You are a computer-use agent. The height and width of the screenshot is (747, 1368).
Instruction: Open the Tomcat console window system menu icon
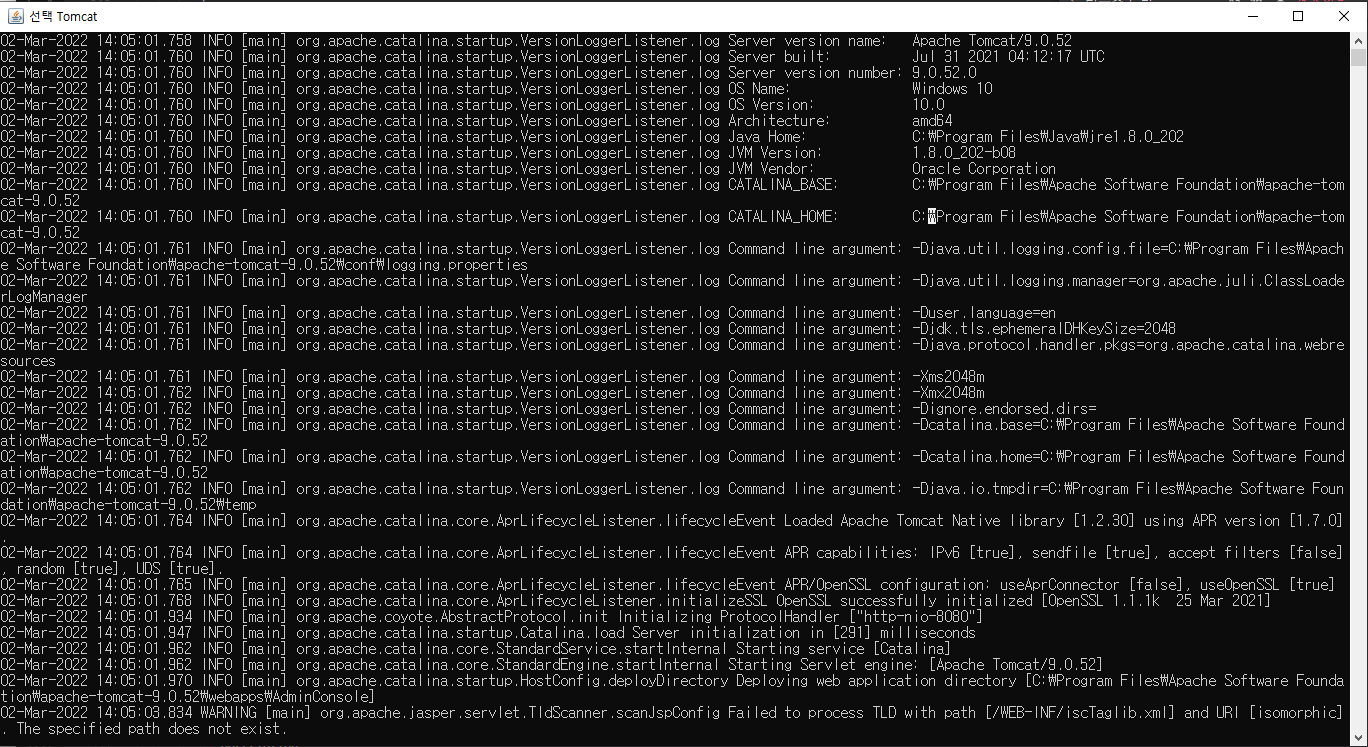15,16
